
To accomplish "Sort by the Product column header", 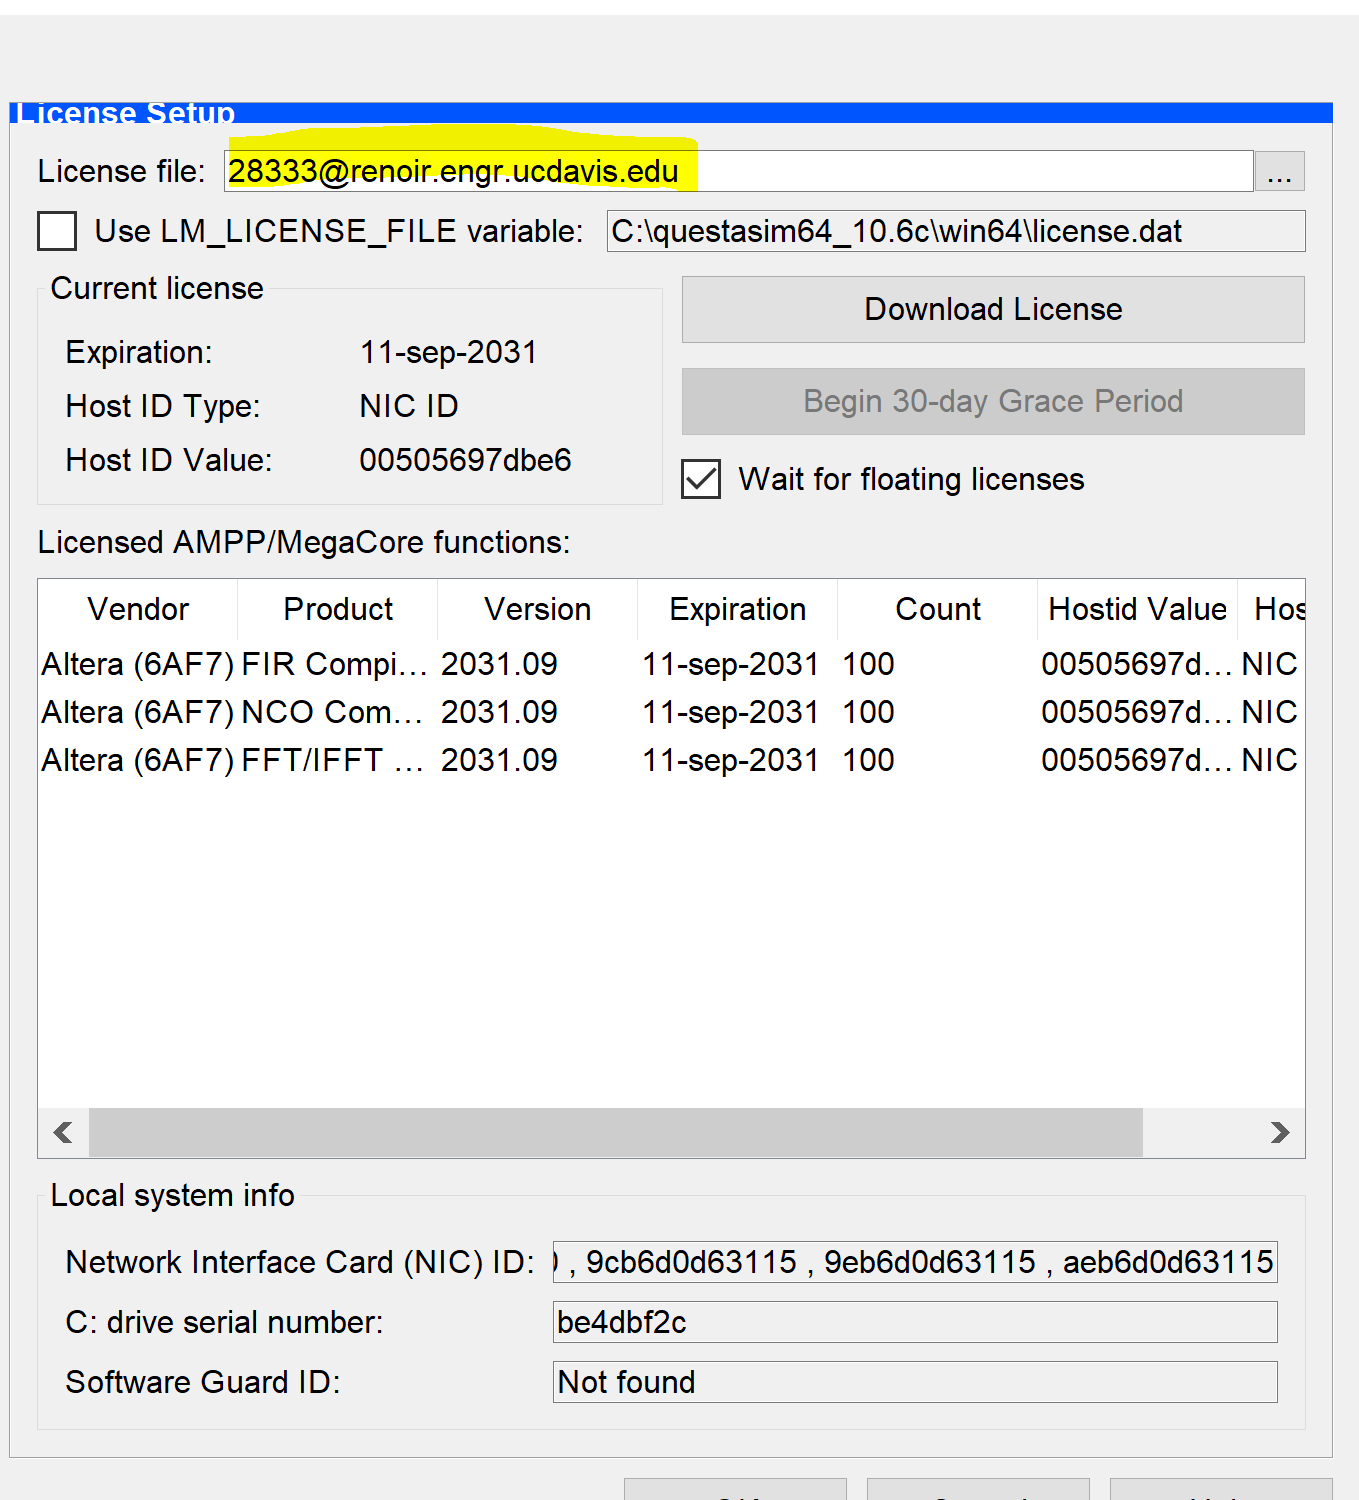I will (338, 609).
